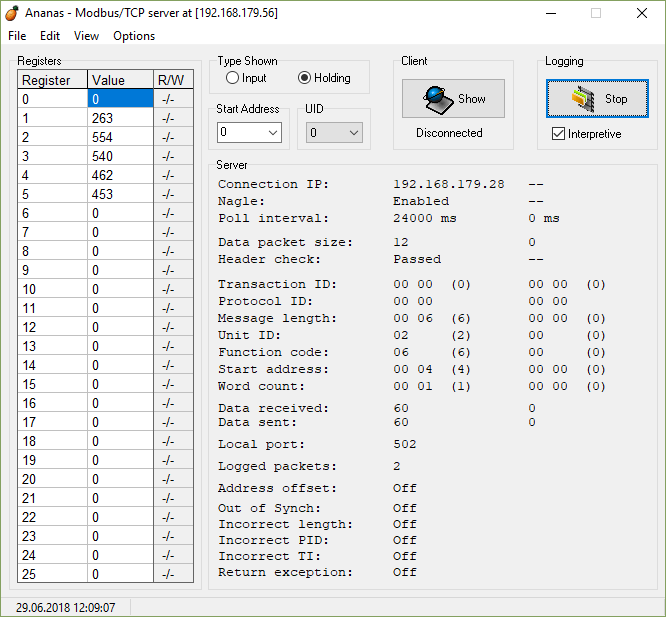Click the Local port 502 value

pos(405,444)
